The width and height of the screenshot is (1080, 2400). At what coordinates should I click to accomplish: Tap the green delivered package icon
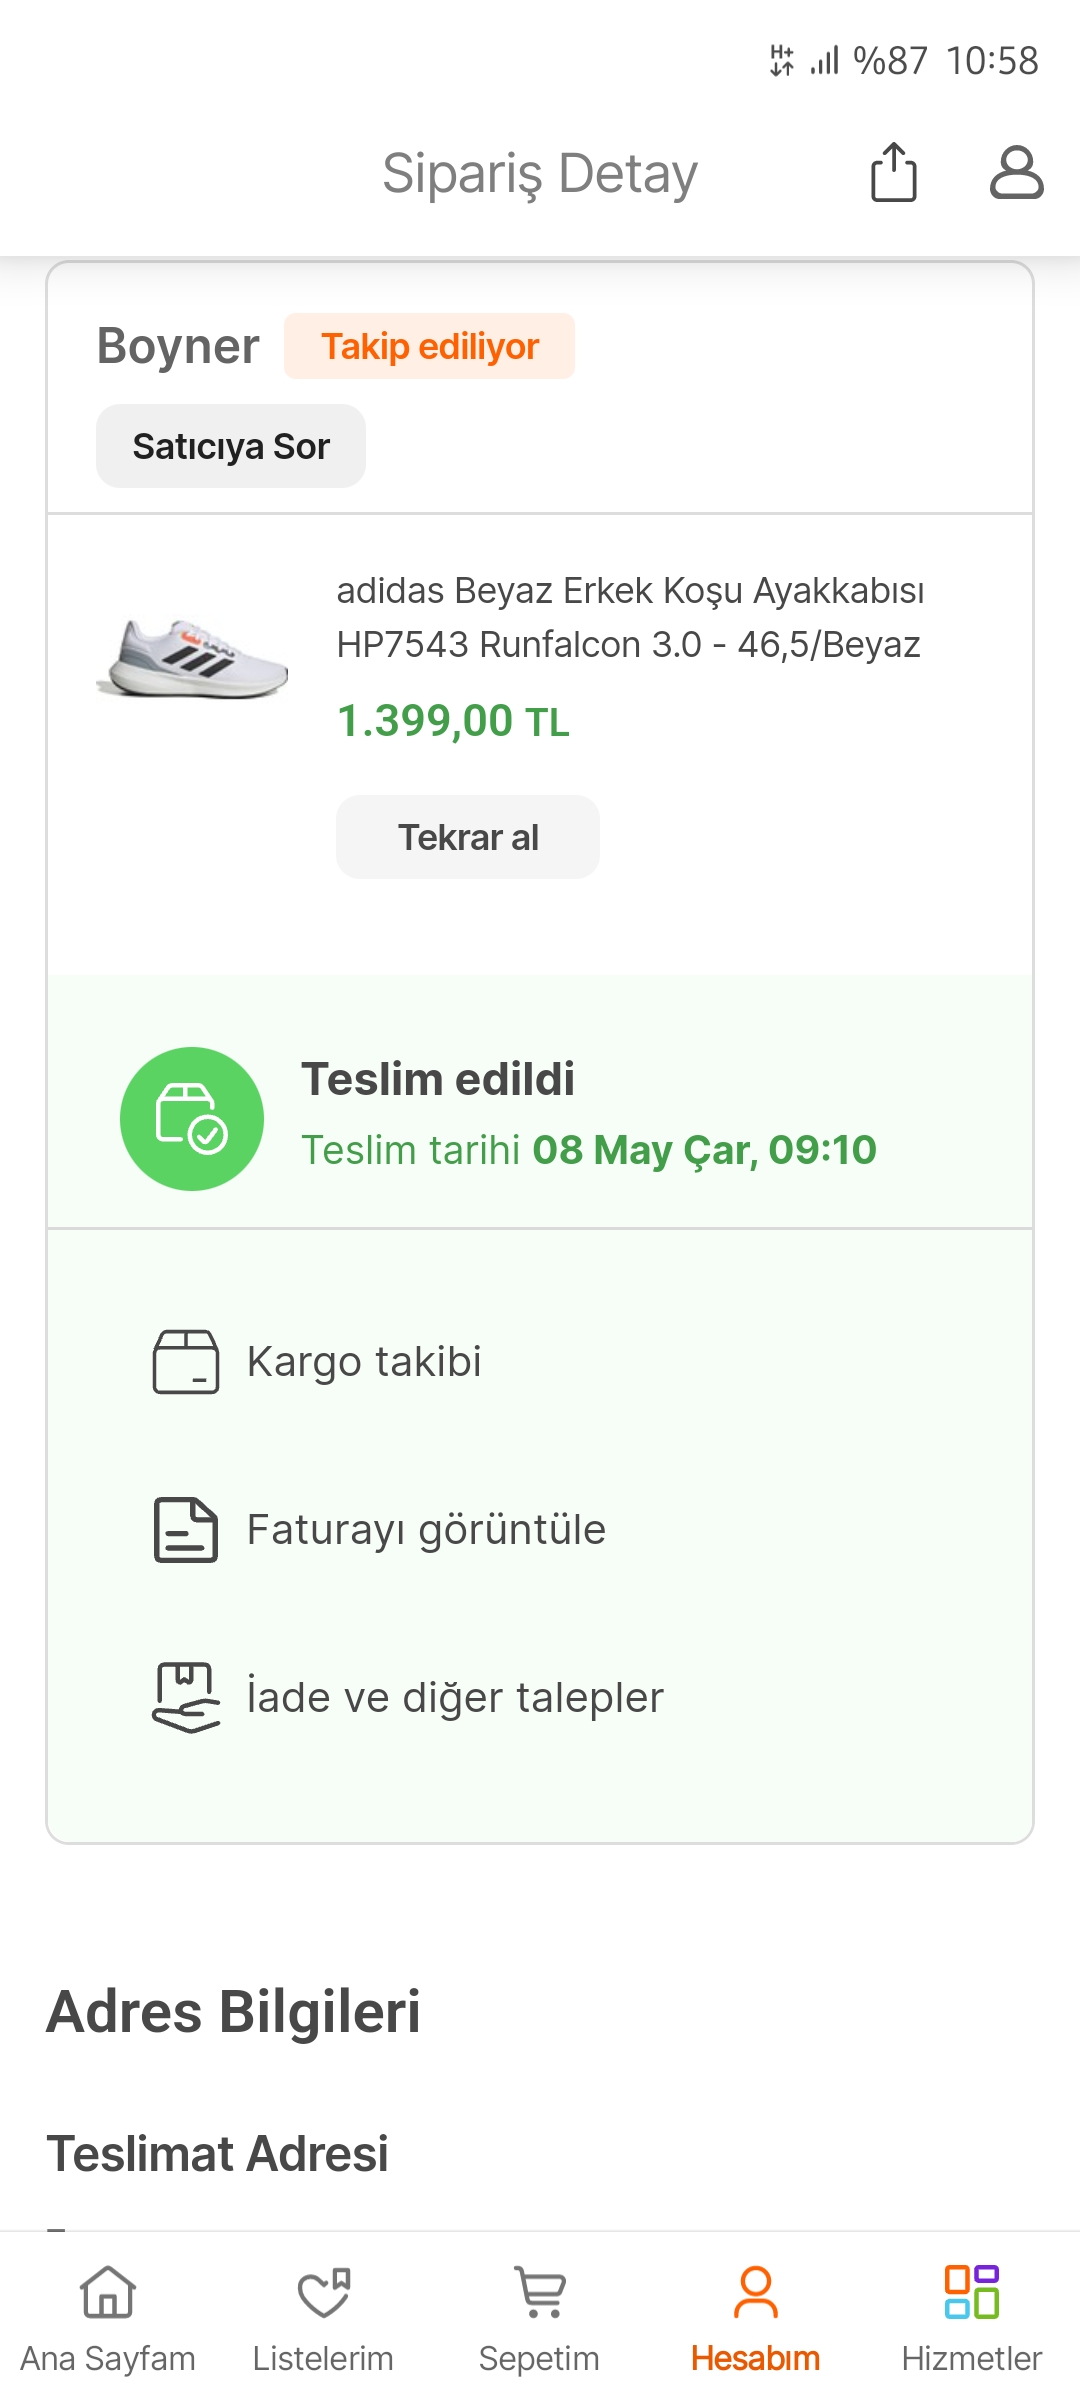[x=192, y=1118]
